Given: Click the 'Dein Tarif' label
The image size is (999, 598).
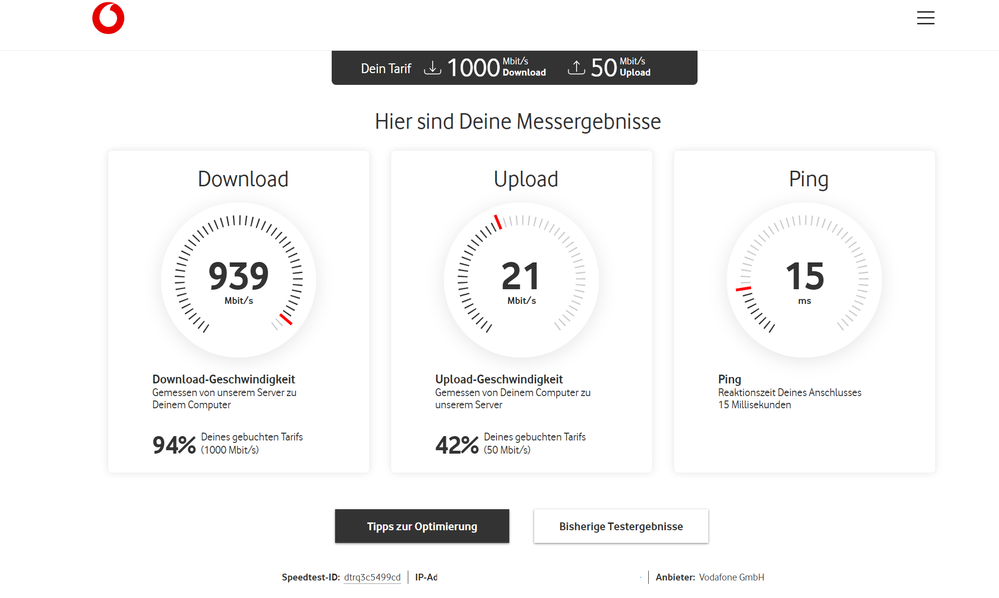Looking at the screenshot, I should [x=386, y=68].
